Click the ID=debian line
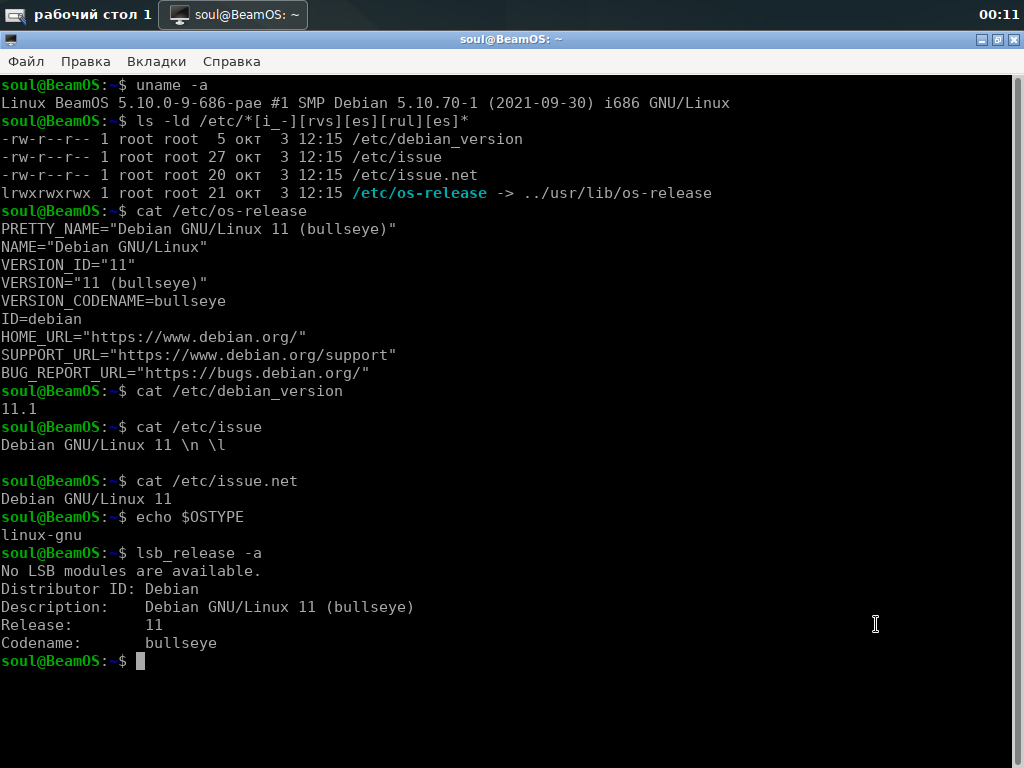The width and height of the screenshot is (1024, 768). (41, 319)
